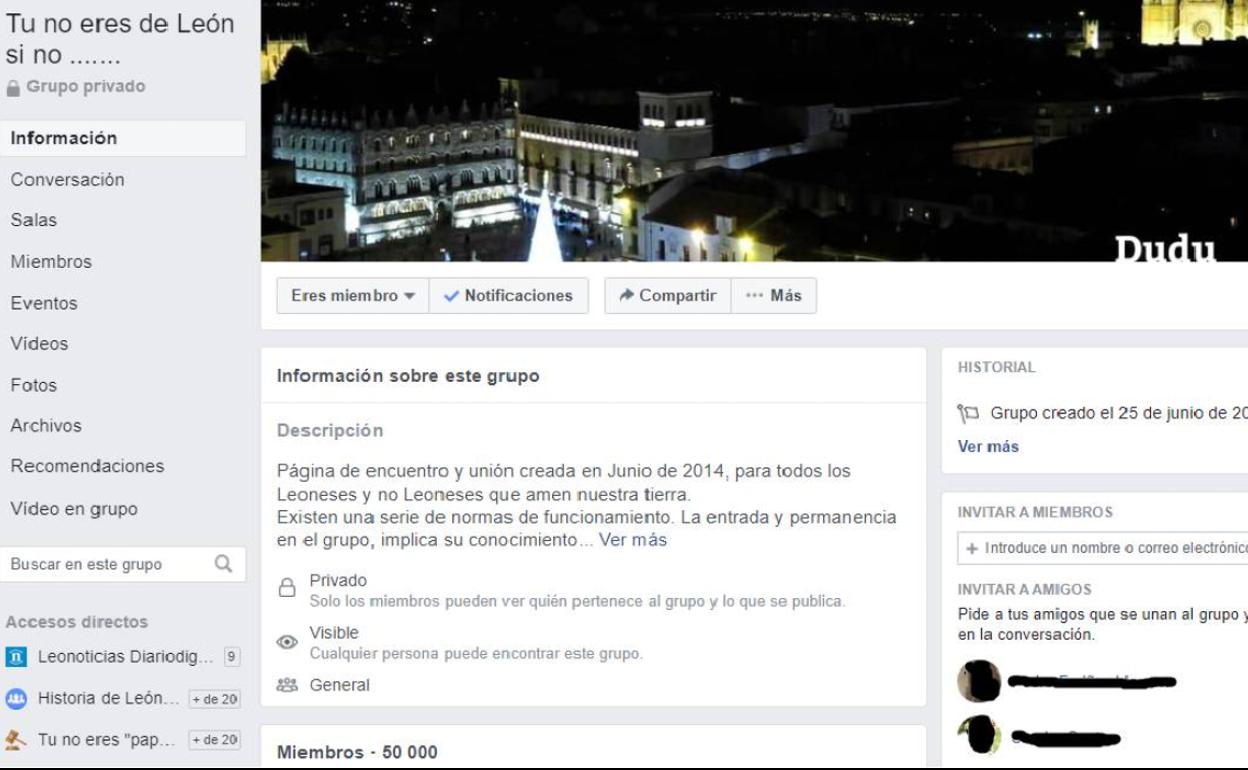Go to the Miembros section
1248x770 pixels.
coord(51,262)
